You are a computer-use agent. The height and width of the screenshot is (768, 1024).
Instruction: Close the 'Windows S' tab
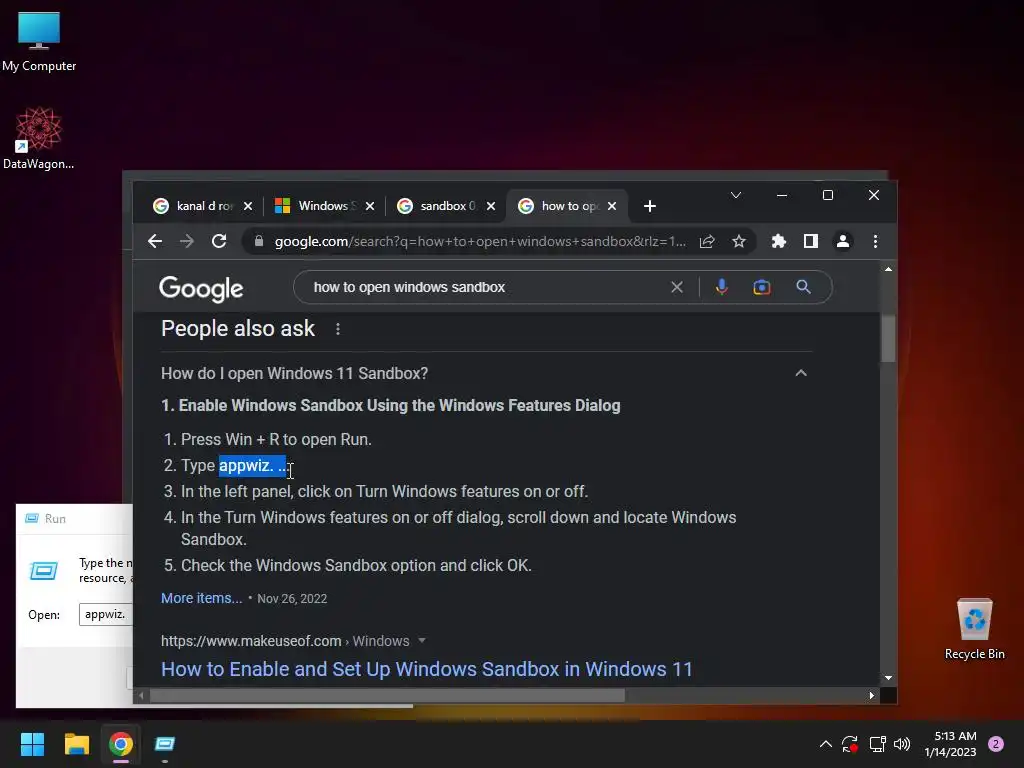[370, 206]
